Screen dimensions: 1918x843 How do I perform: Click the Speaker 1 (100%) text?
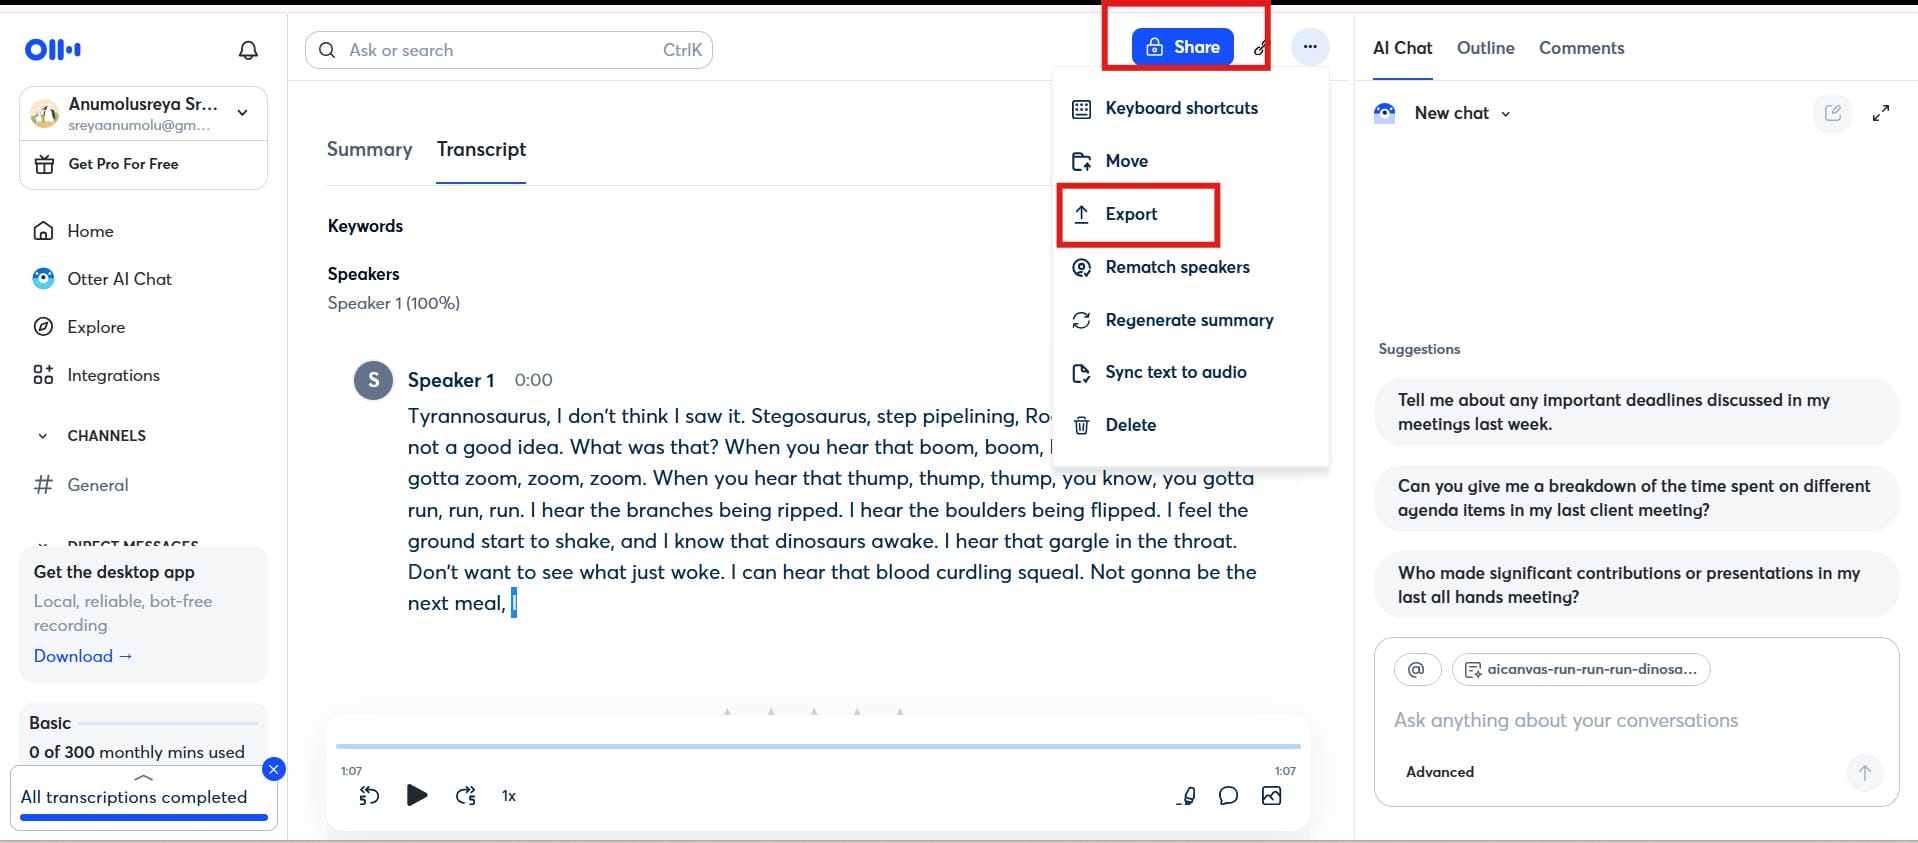coord(393,303)
